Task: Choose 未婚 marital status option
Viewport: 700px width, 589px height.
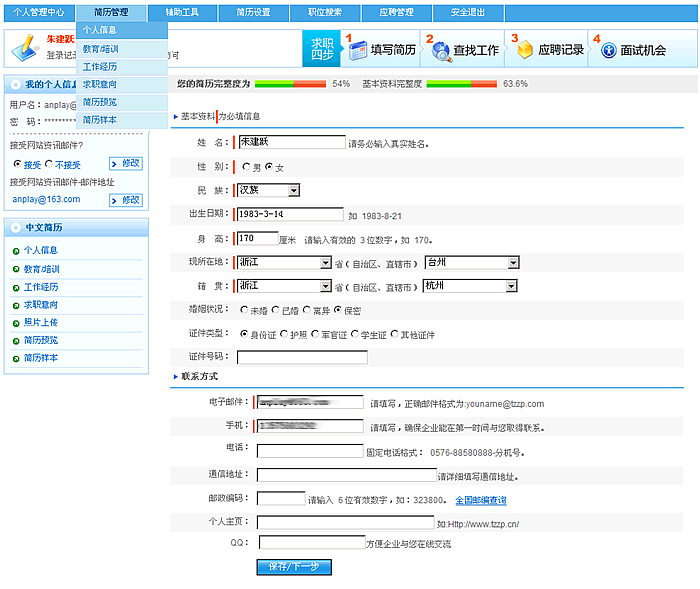Action: (x=245, y=310)
